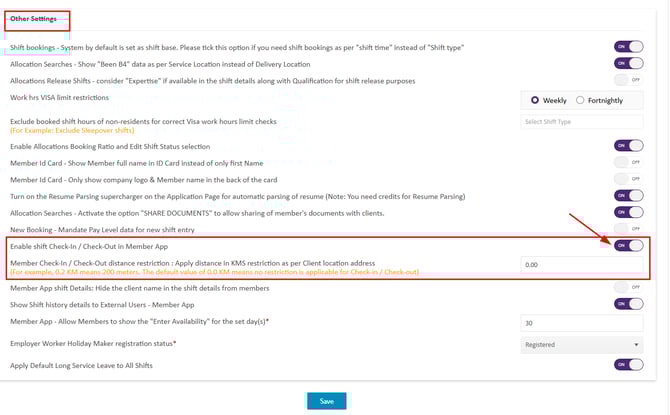Toggle Show Shift history to External Users

628,304
